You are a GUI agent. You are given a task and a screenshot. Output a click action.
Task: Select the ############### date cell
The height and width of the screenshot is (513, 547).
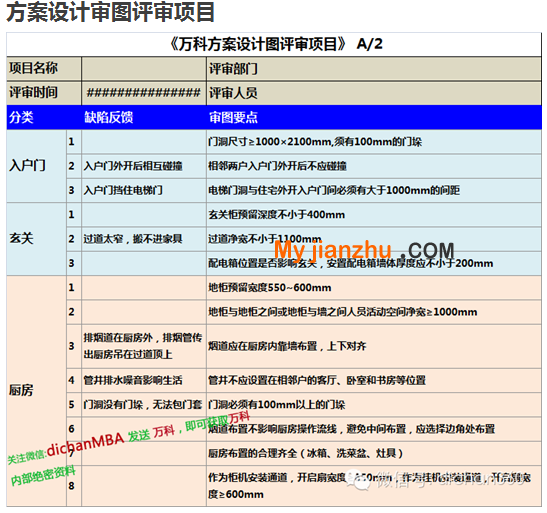[144, 93]
